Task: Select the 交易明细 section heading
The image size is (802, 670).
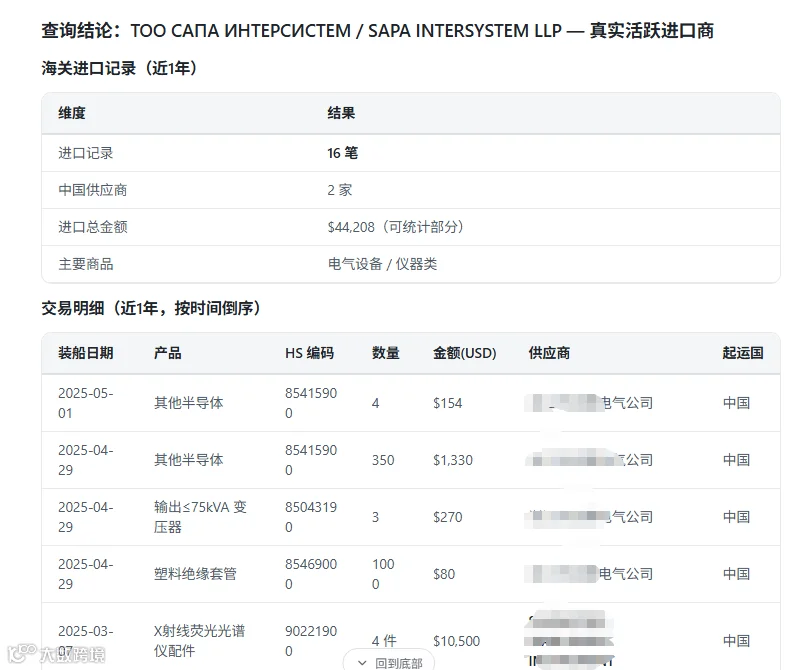Action: click(x=151, y=308)
